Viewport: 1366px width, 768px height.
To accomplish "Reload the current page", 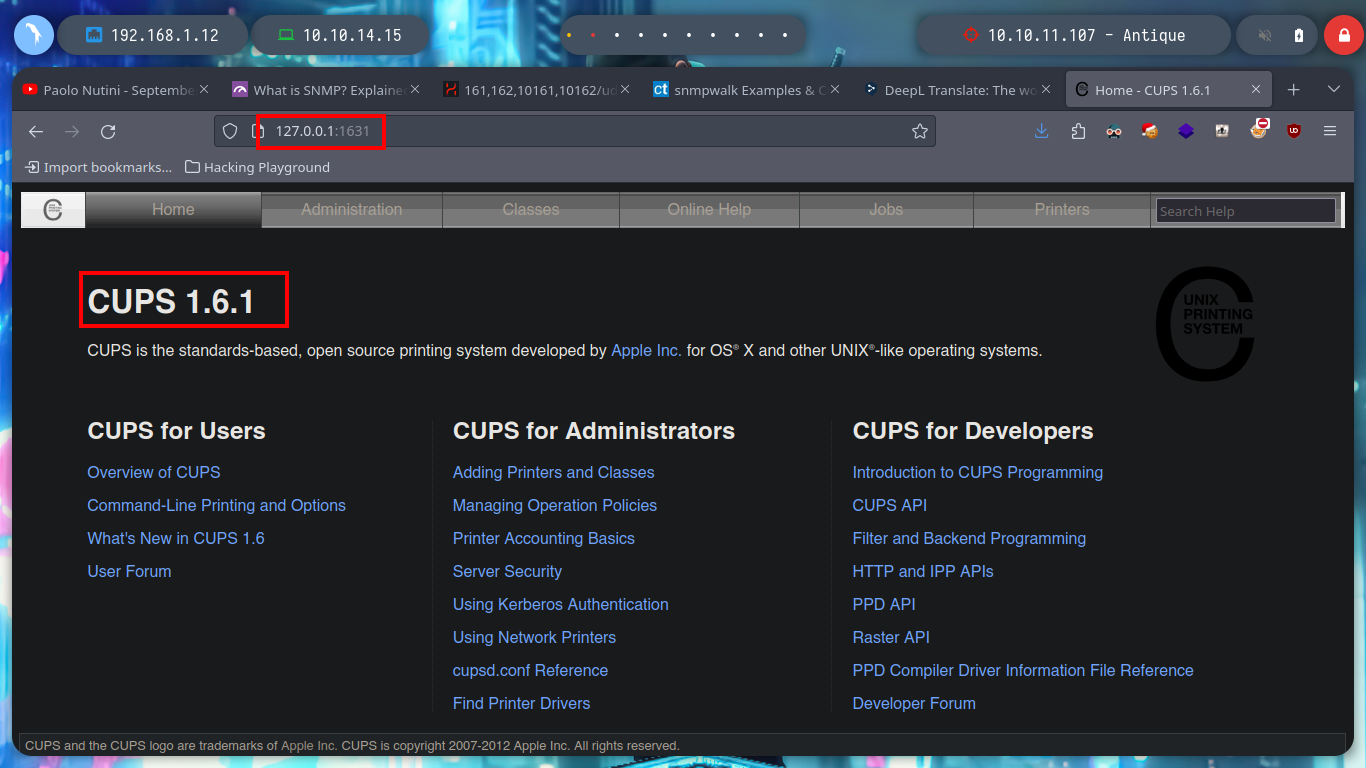I will (x=108, y=131).
